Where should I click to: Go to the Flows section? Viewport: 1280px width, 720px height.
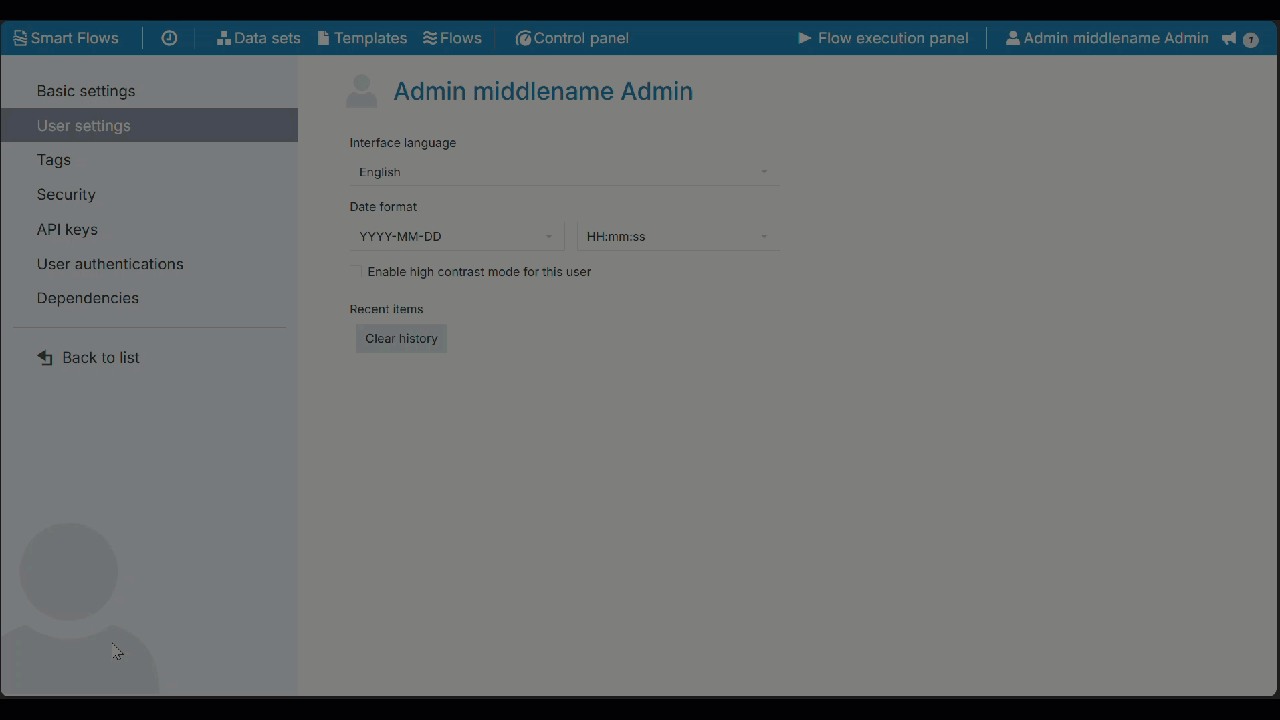[452, 38]
